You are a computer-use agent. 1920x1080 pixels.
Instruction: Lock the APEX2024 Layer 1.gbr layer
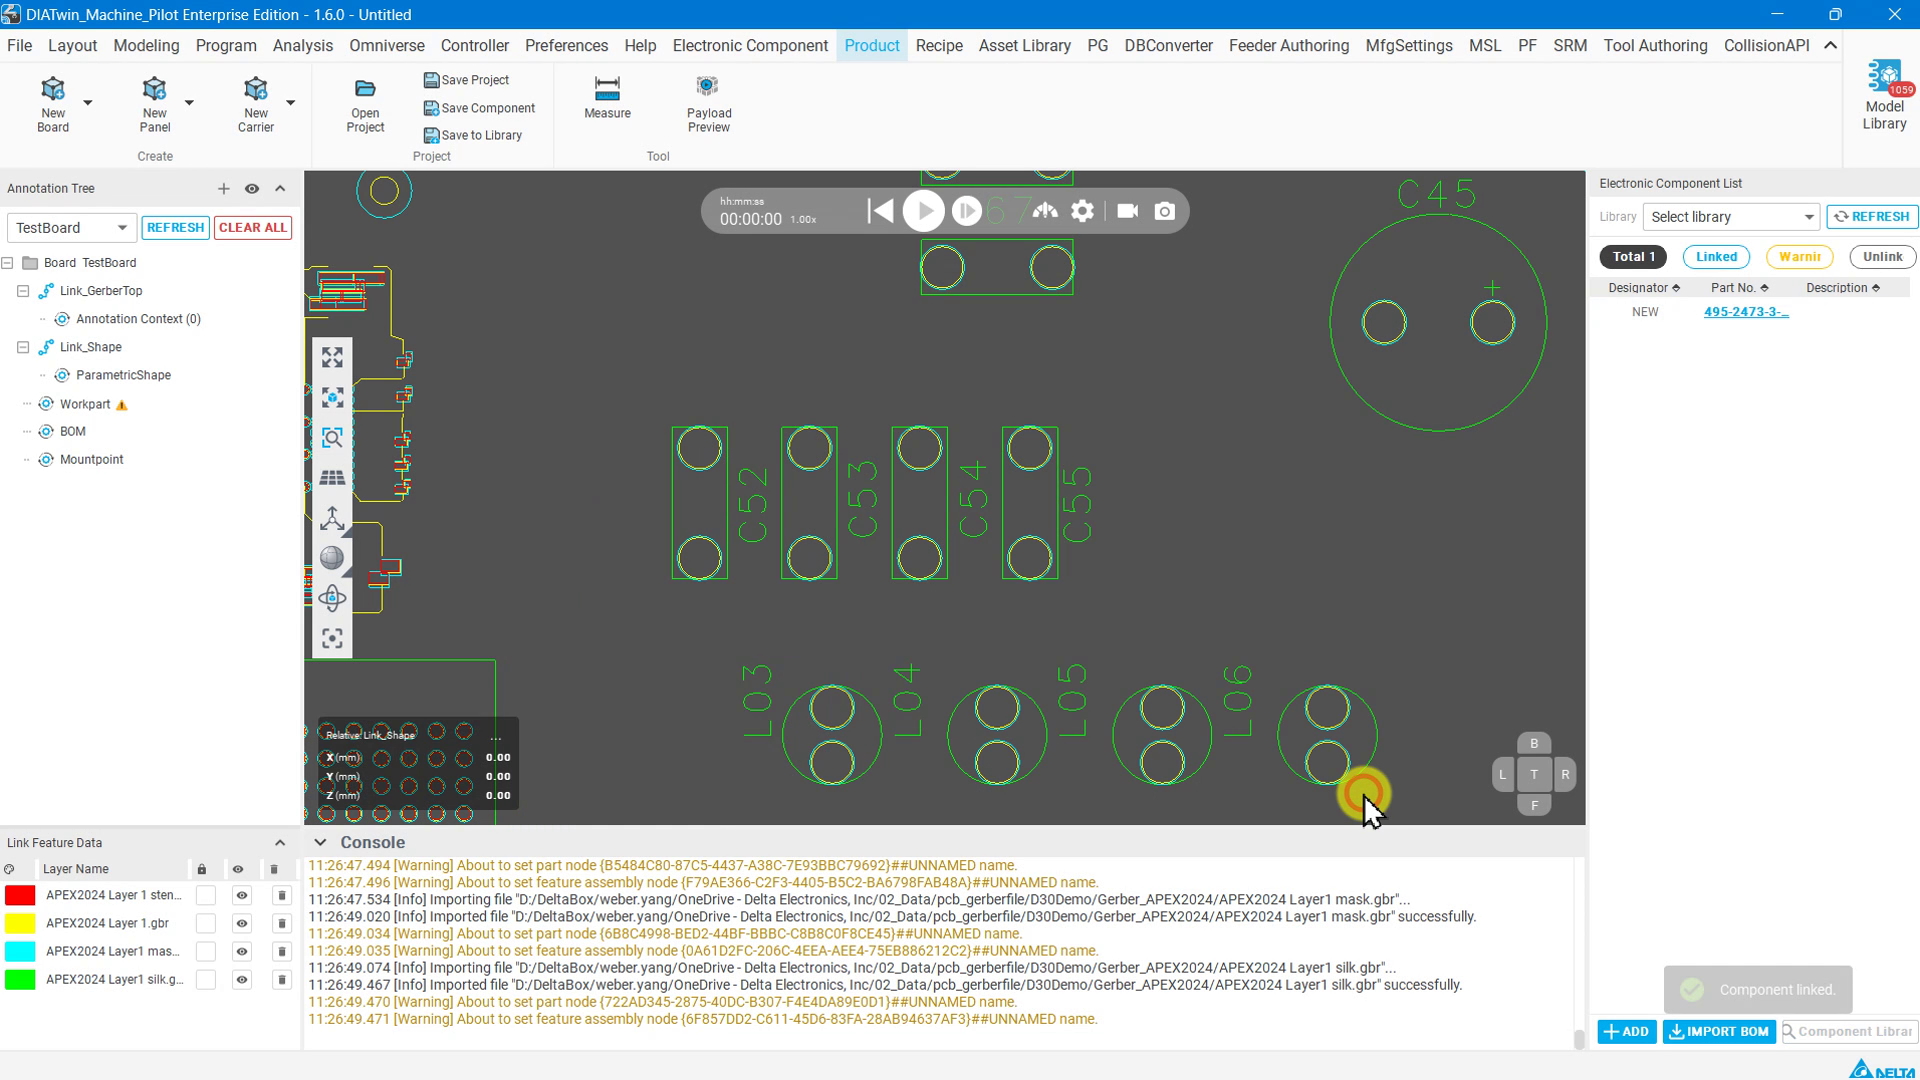pyautogui.click(x=206, y=924)
